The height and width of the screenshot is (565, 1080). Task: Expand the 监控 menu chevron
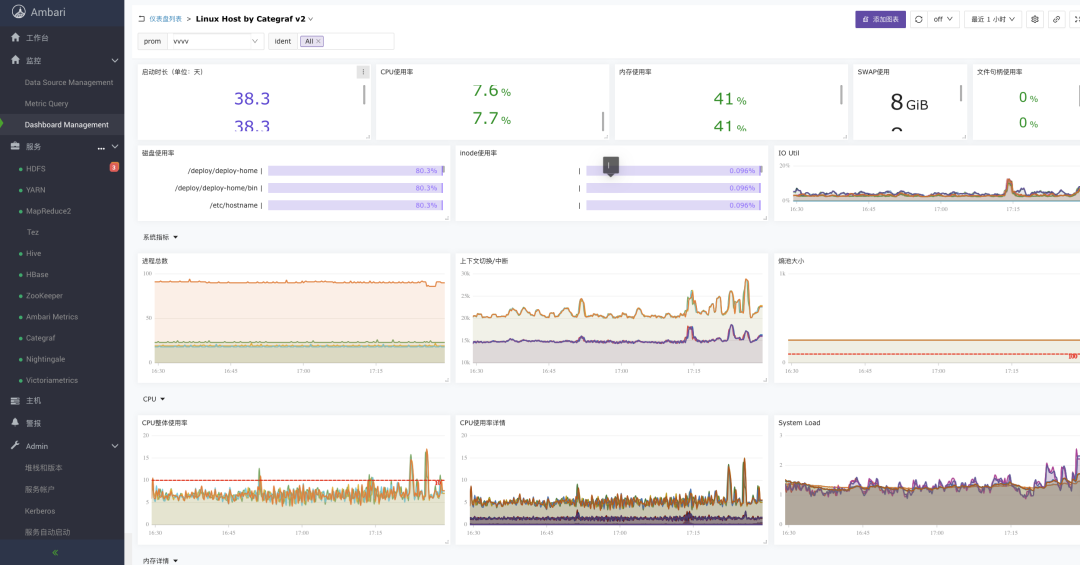click(114, 61)
